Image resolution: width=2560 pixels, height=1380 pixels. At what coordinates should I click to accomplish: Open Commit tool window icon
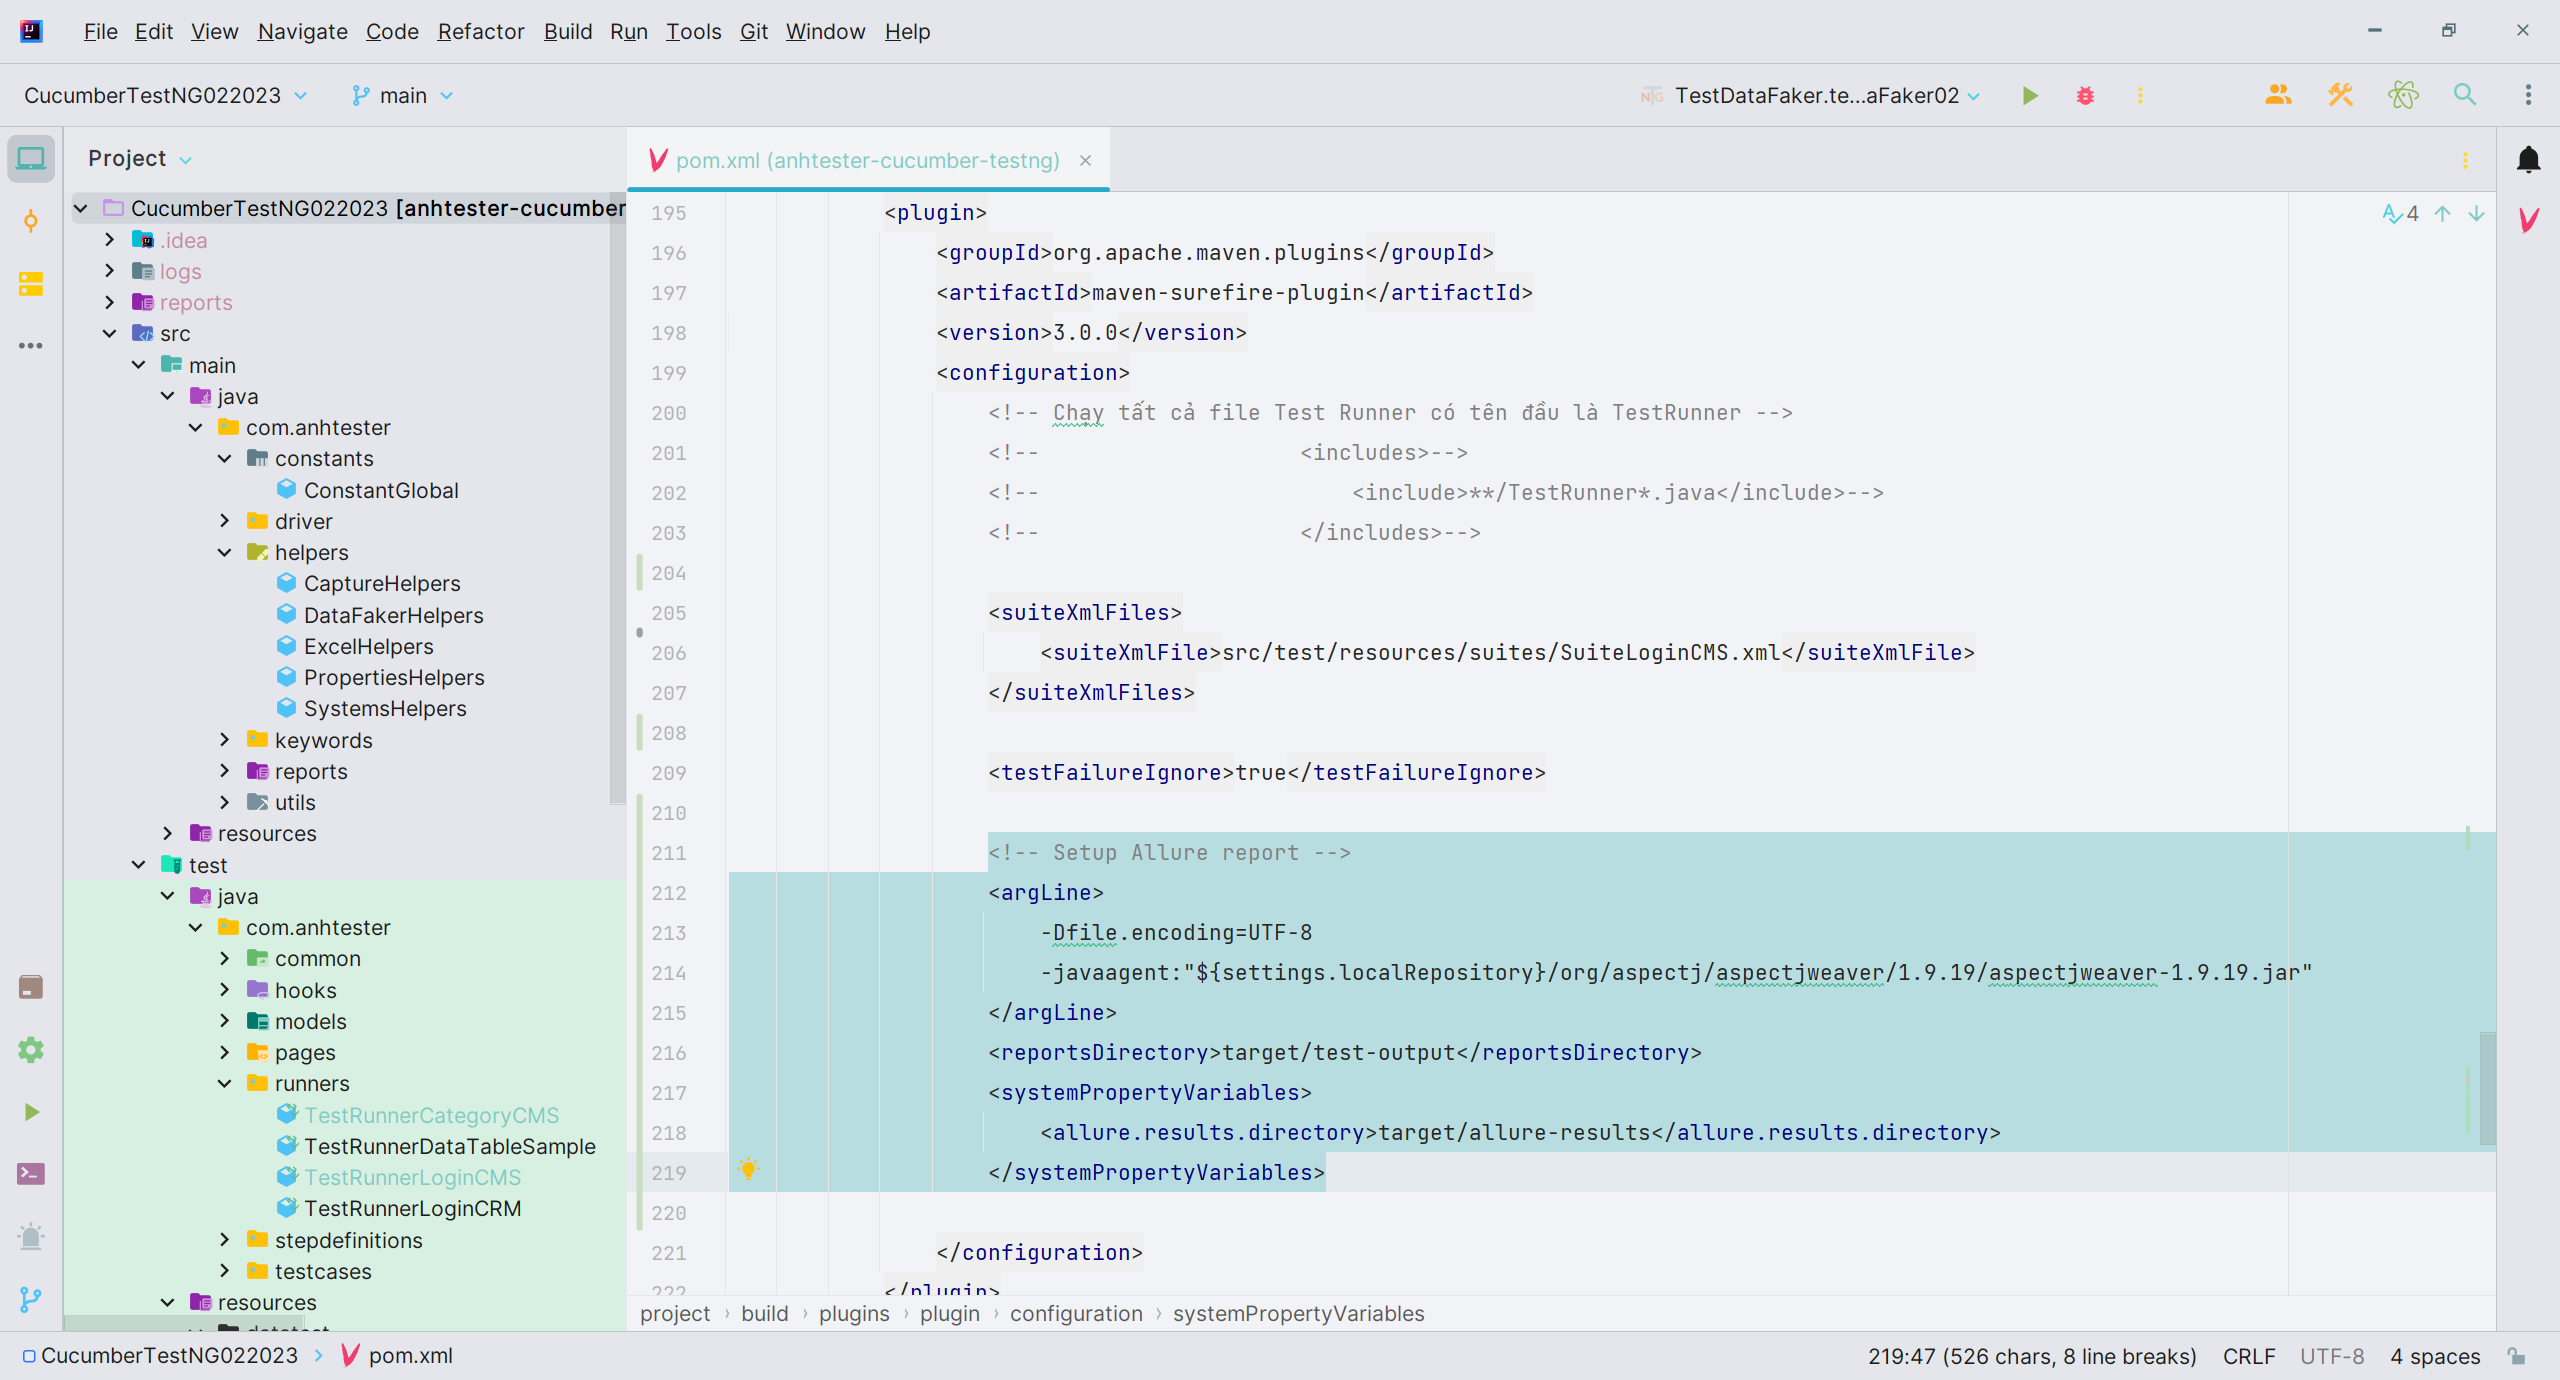point(31,221)
